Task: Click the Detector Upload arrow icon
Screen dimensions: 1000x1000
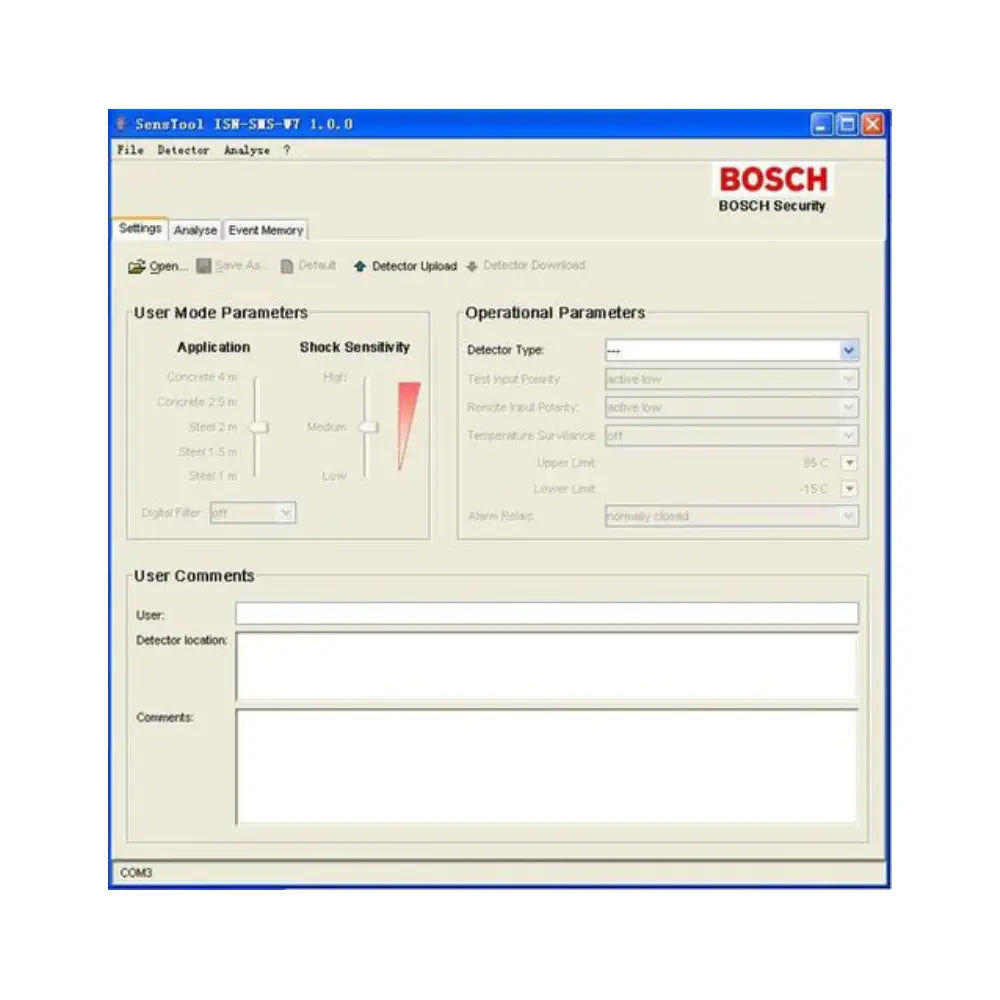Action: pos(360,266)
